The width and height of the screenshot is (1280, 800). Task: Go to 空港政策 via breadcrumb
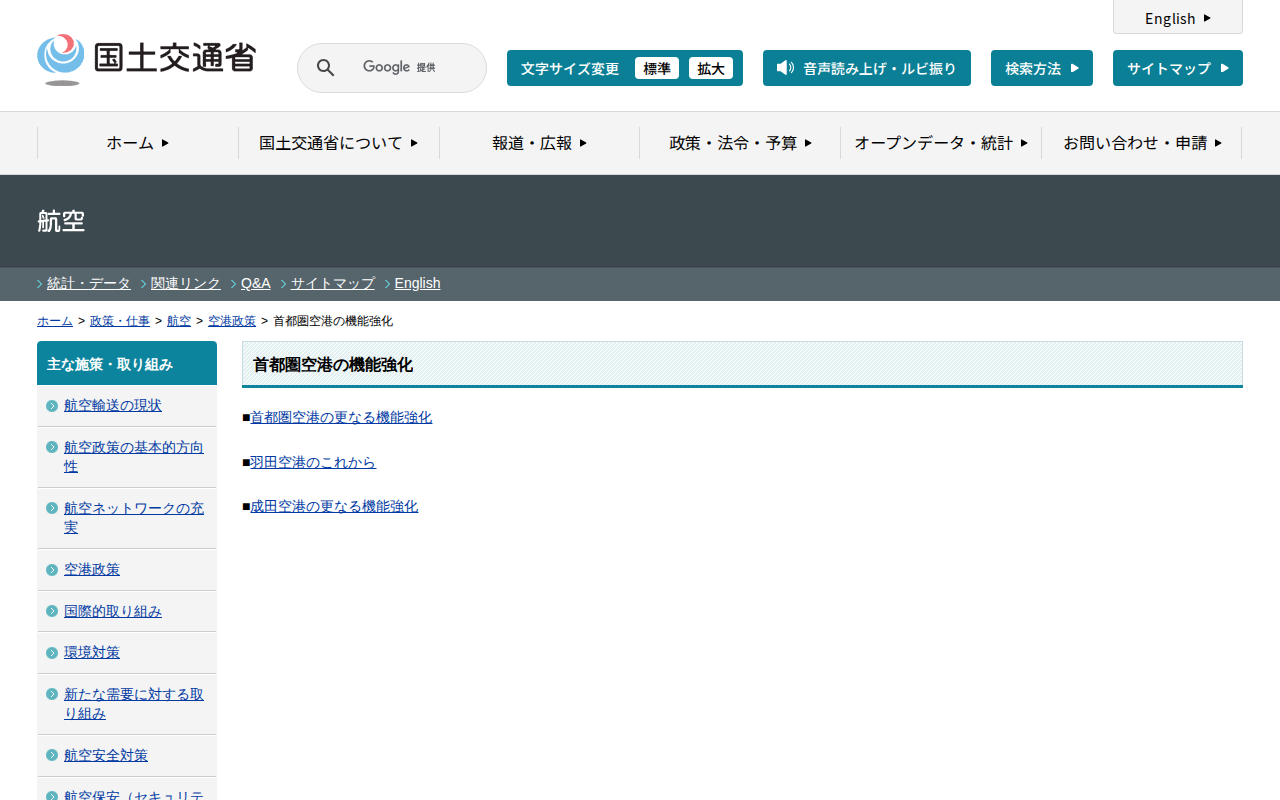pyautogui.click(x=232, y=321)
